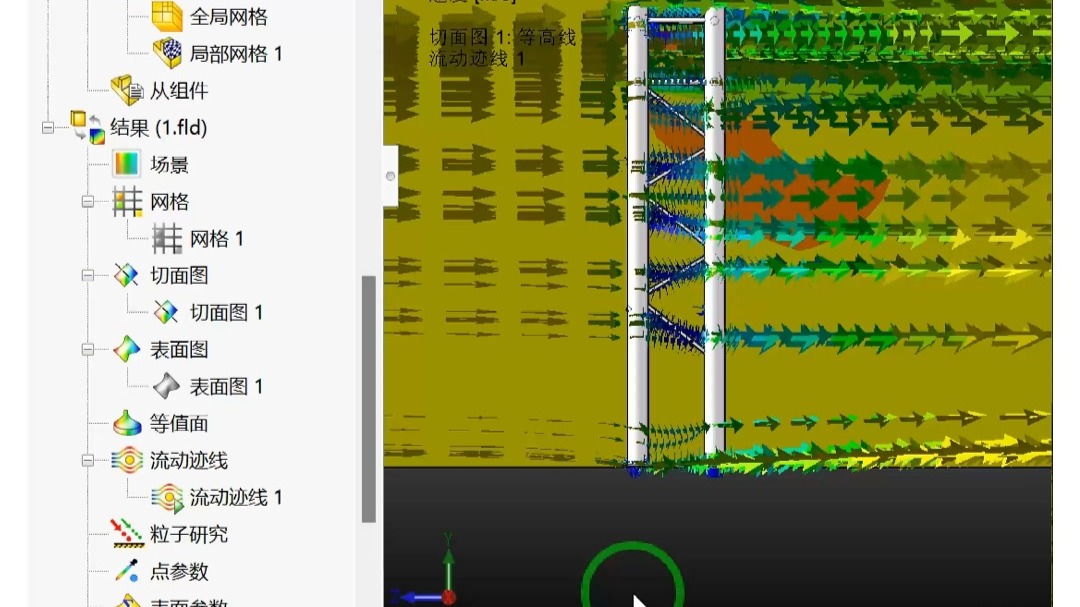Collapse the 网格 tree node
The height and width of the screenshot is (607, 1080).
click(87, 202)
